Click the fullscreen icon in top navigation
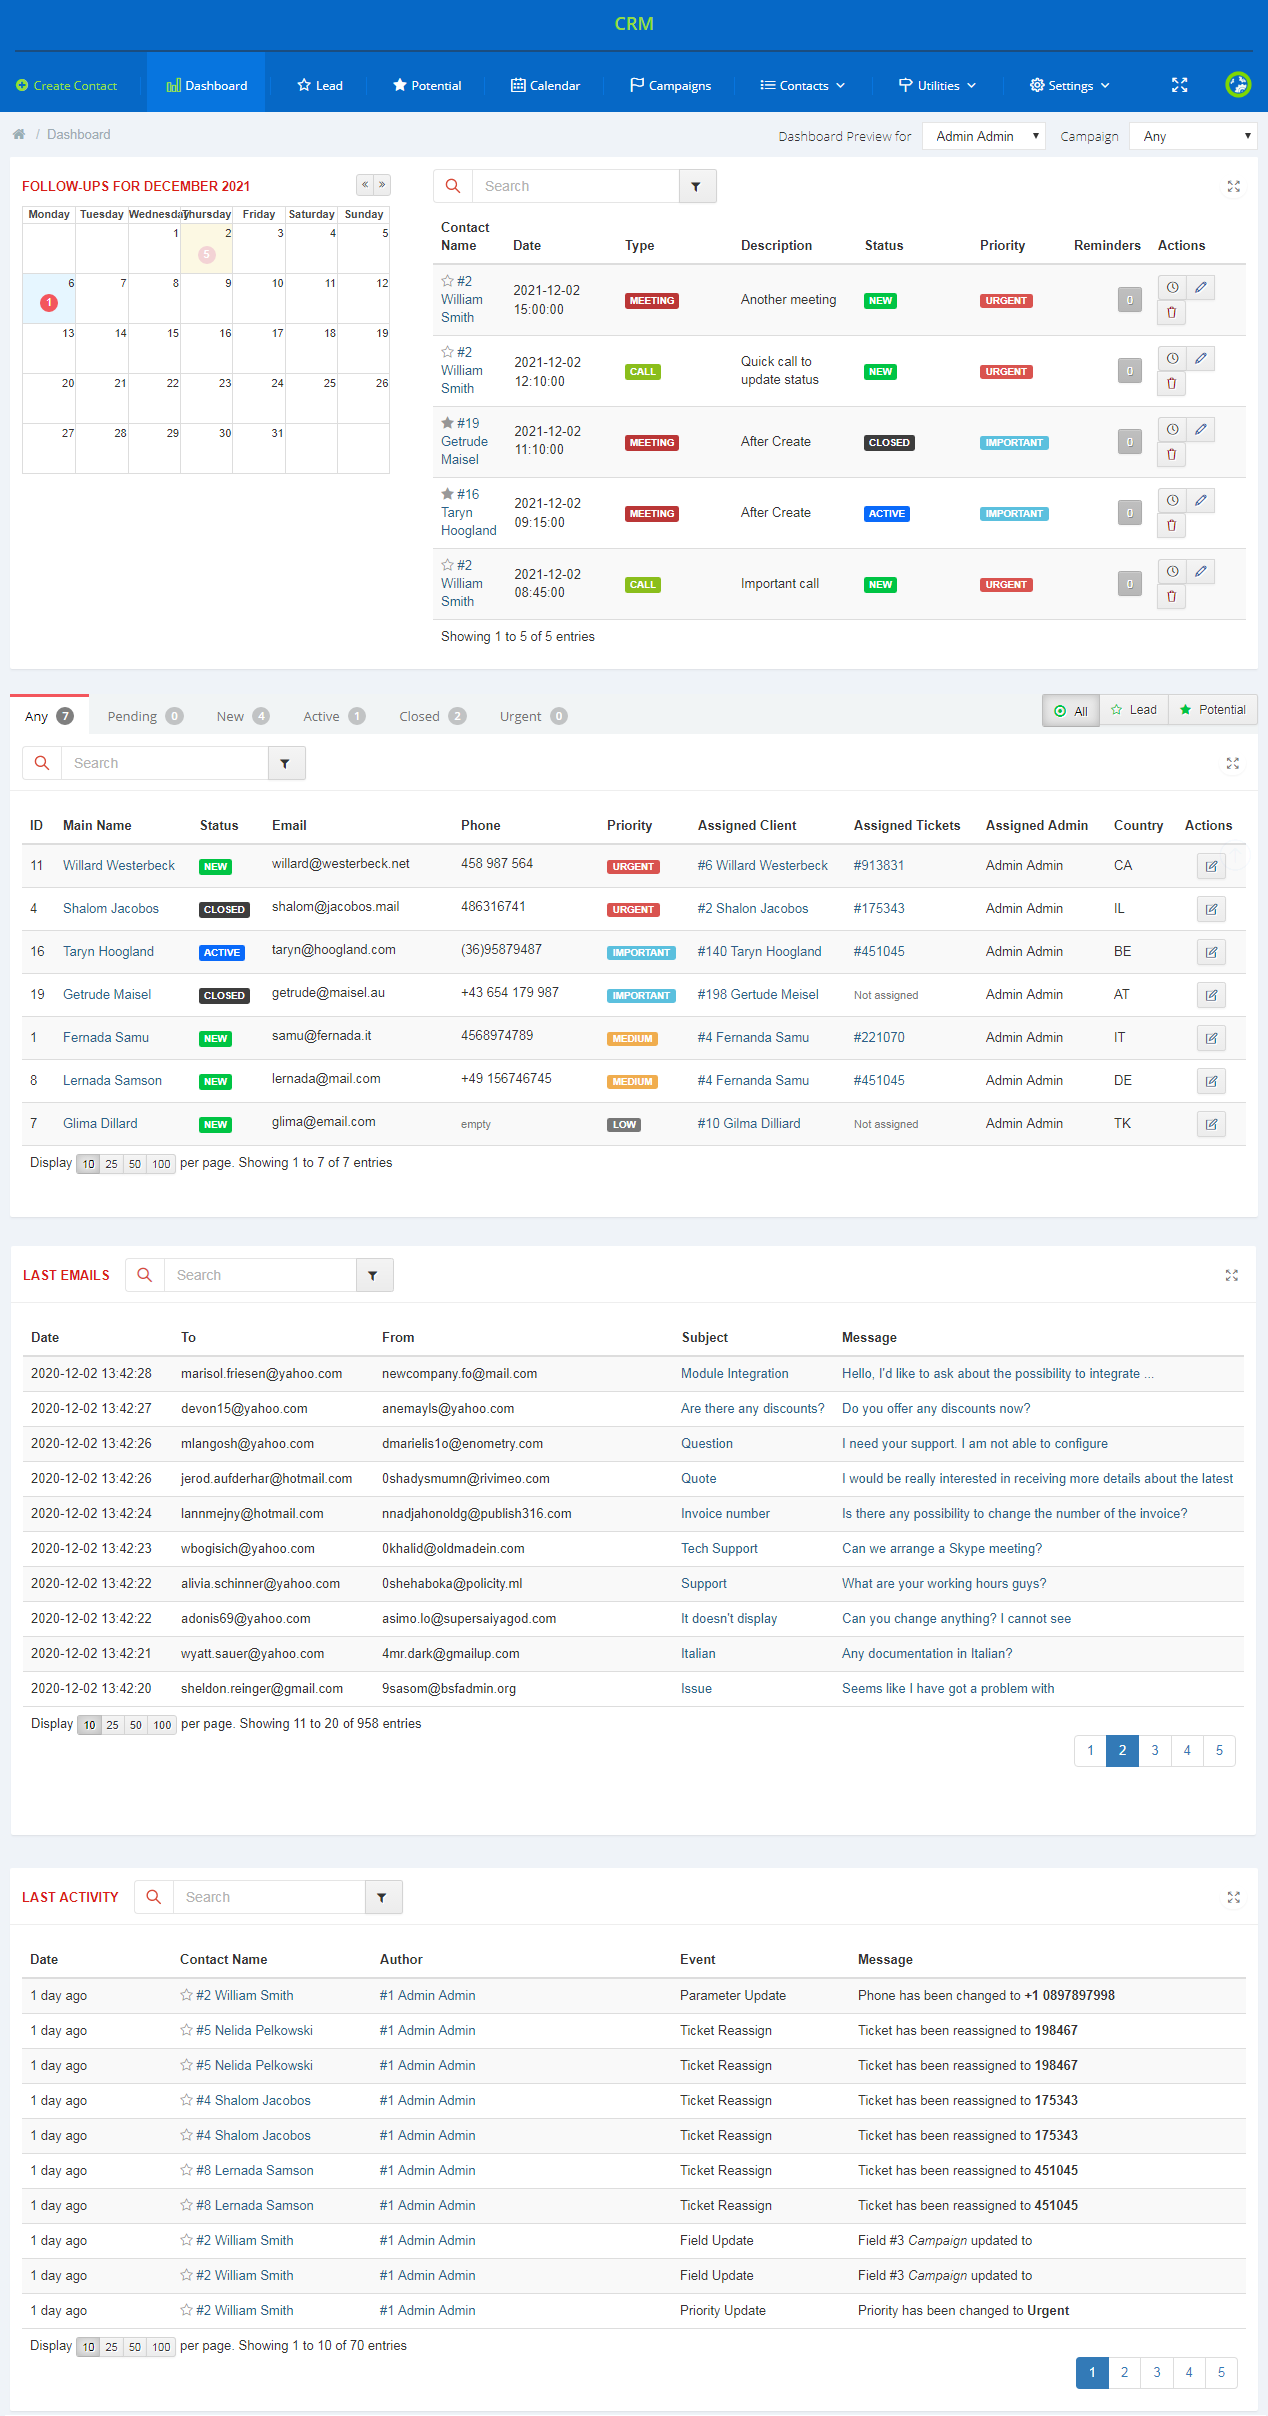The height and width of the screenshot is (2416, 1268). (x=1180, y=85)
